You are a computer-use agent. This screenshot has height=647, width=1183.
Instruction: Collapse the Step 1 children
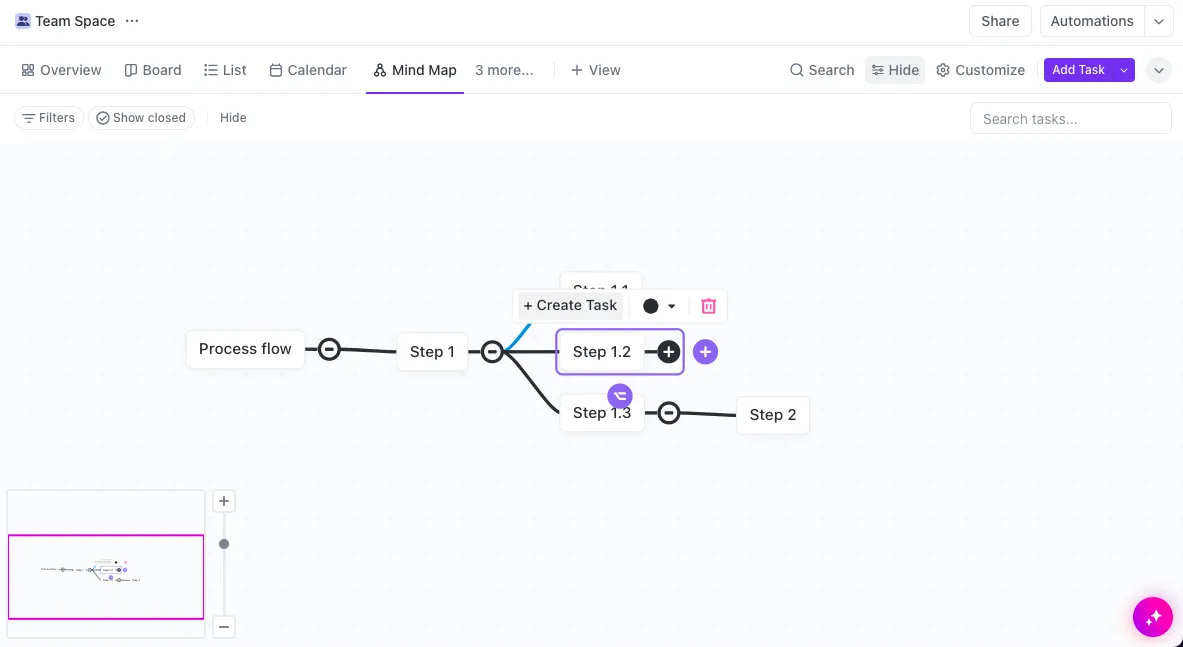pyautogui.click(x=492, y=351)
